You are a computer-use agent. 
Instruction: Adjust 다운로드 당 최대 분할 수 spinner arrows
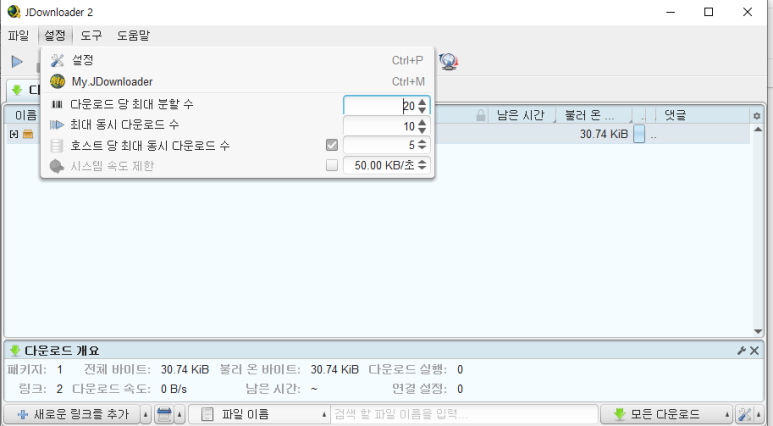tap(422, 106)
